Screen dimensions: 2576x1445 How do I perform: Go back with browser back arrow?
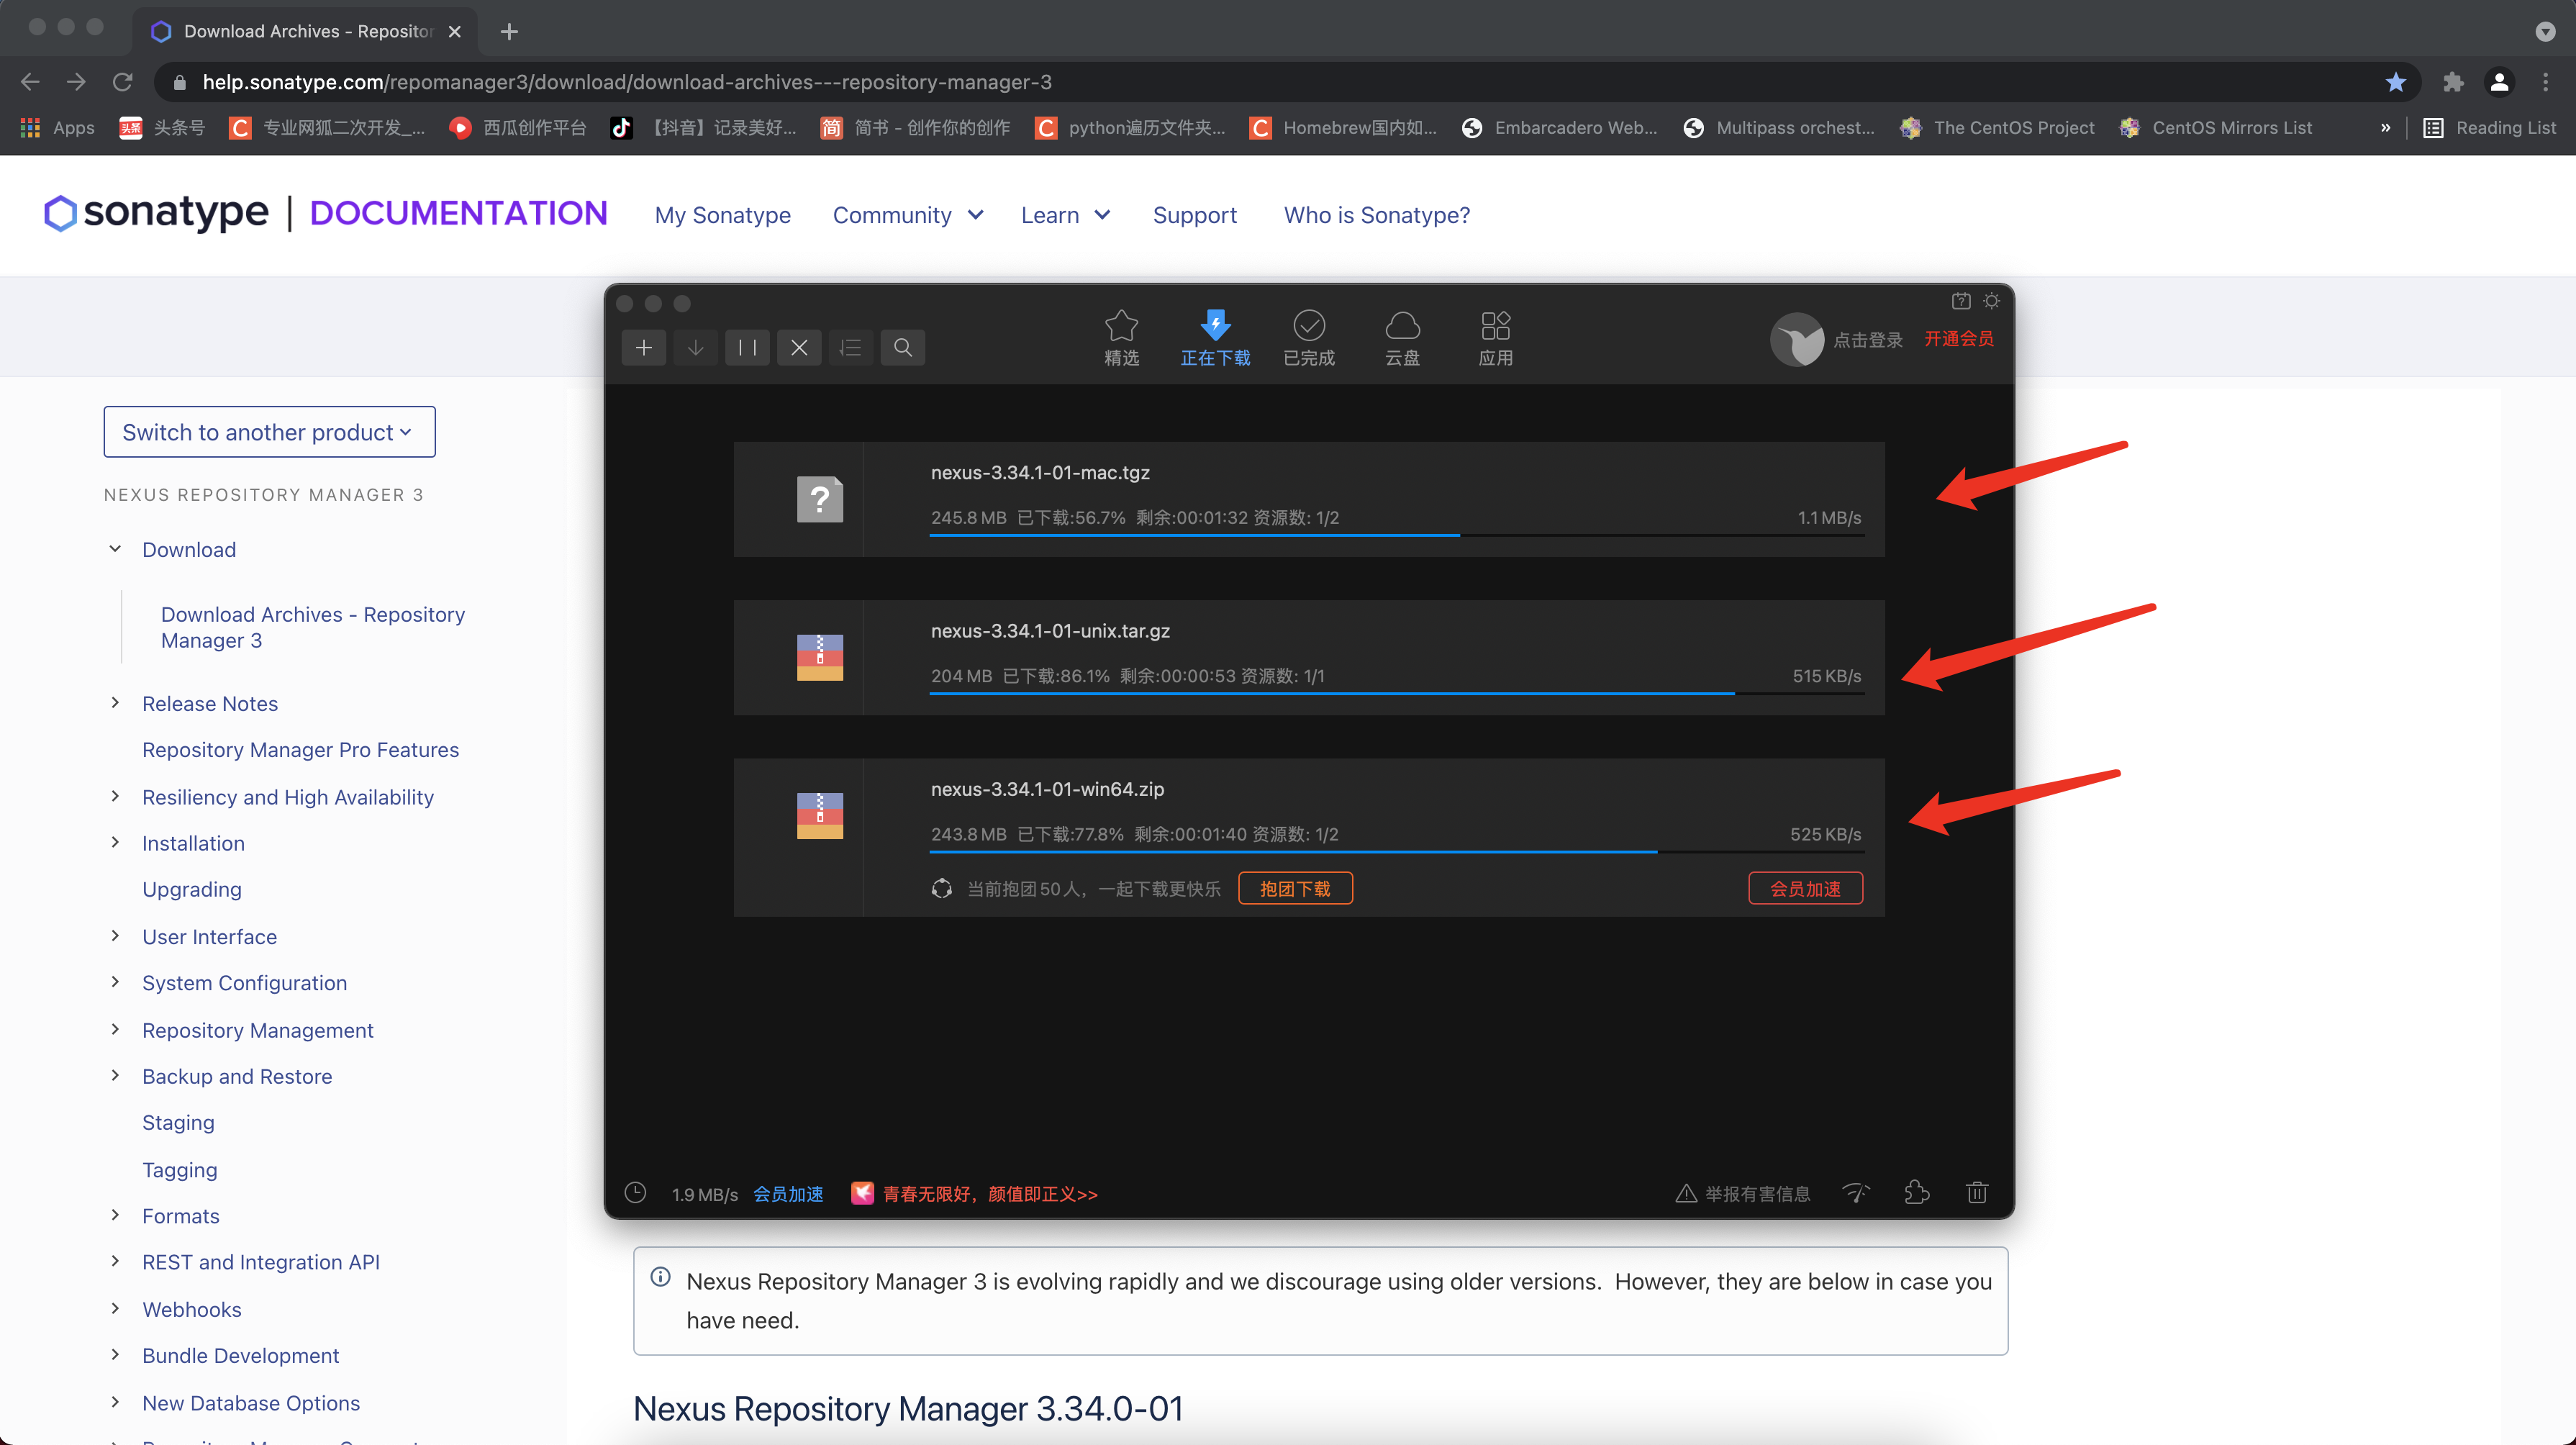pos(30,82)
